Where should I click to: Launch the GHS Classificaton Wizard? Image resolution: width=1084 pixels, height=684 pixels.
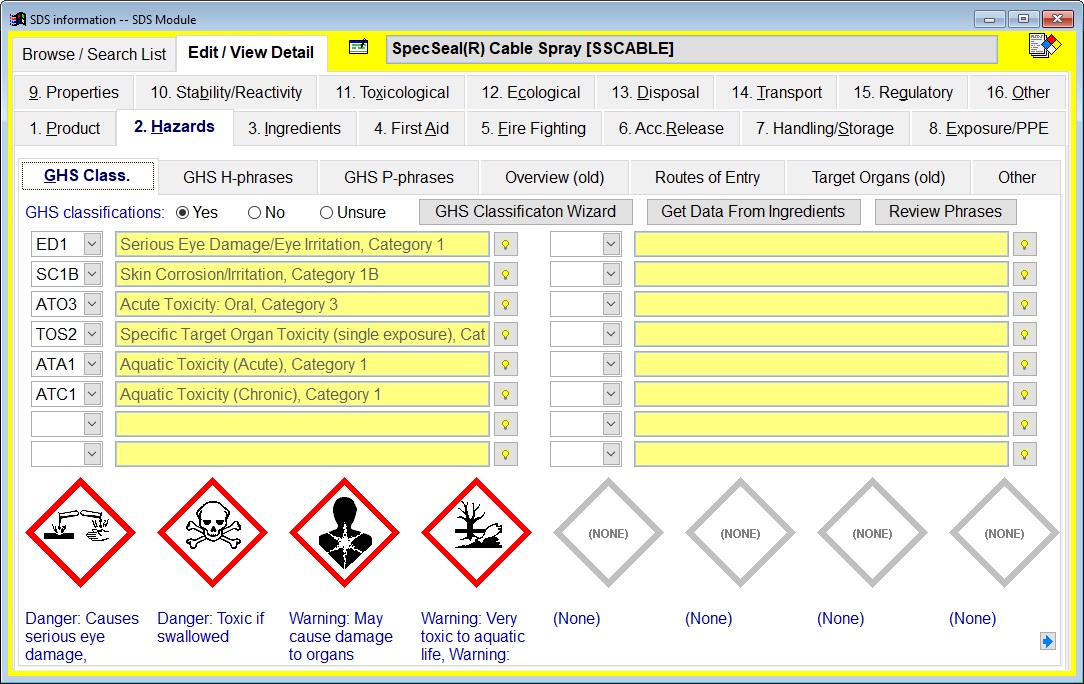click(525, 212)
